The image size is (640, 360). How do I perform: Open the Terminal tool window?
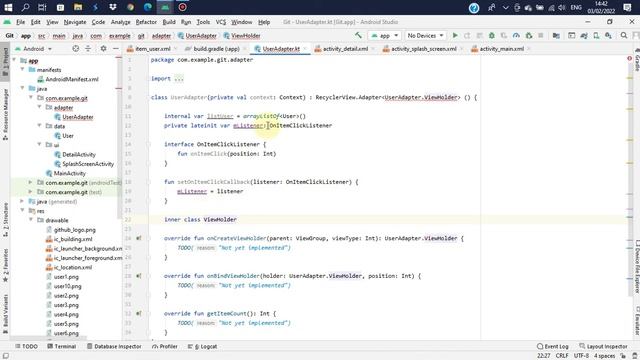[x=61, y=346]
